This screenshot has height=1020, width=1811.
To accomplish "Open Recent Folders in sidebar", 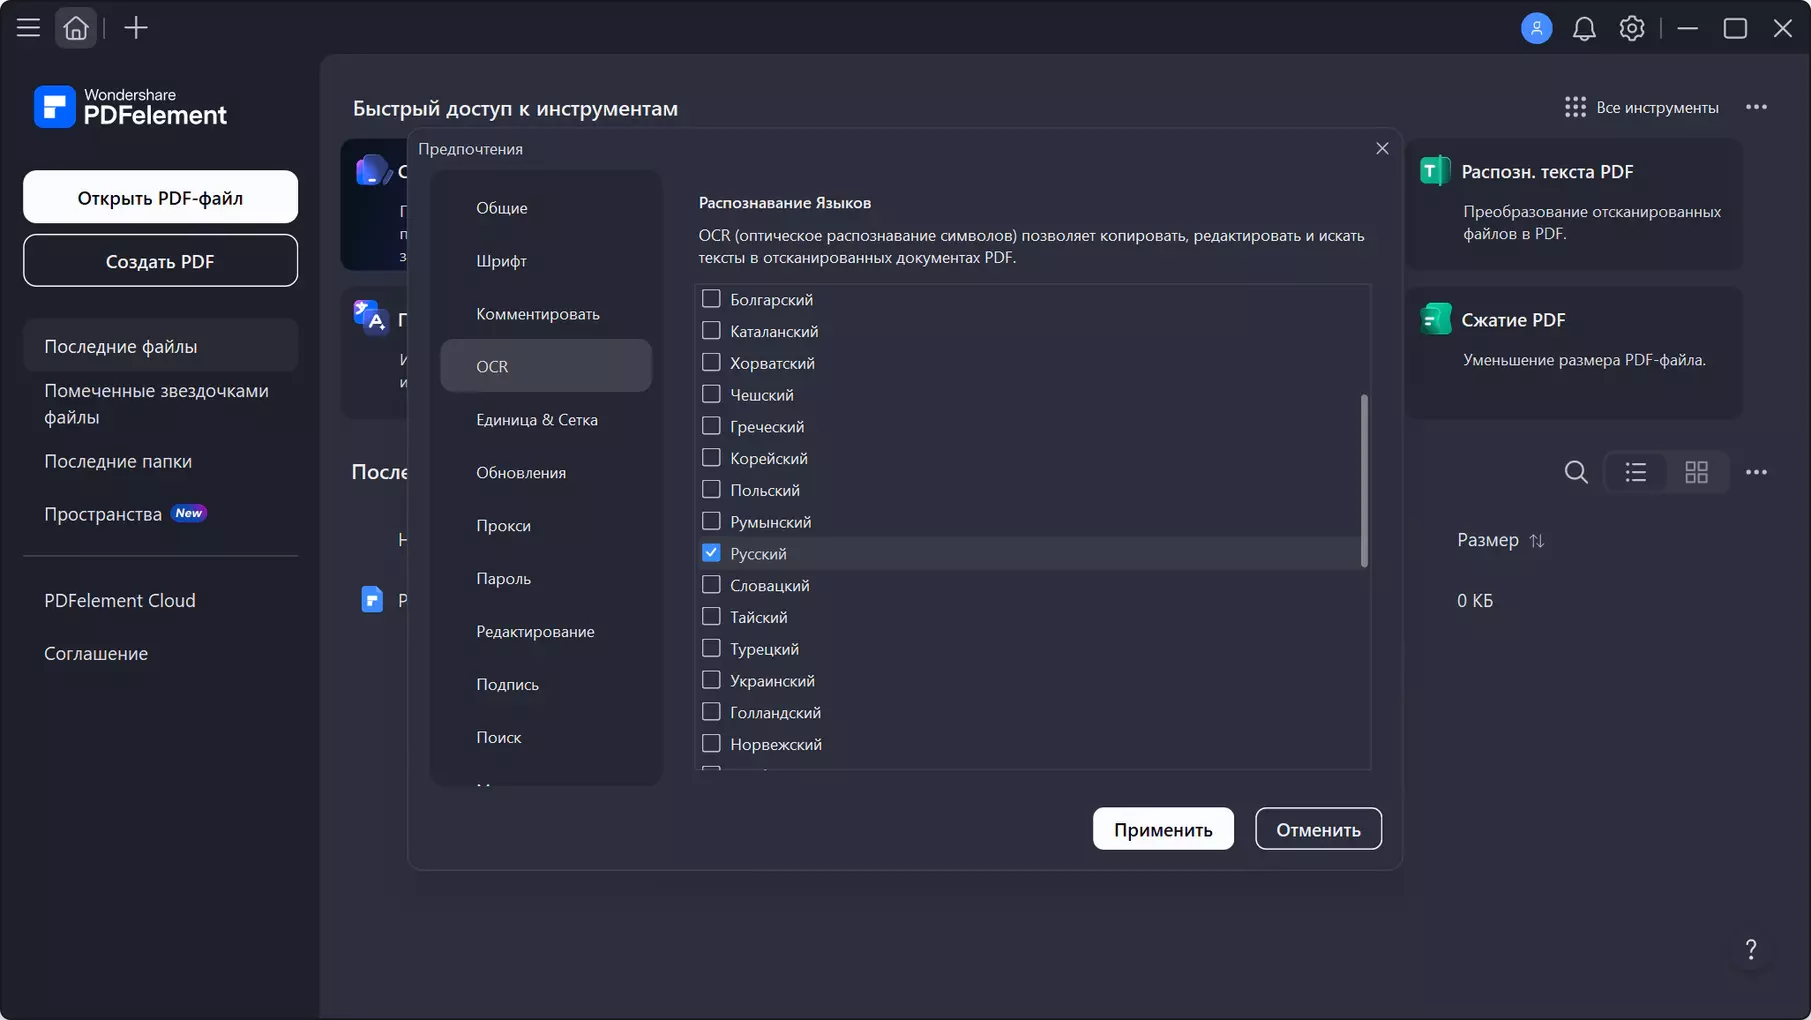I will [x=160, y=461].
